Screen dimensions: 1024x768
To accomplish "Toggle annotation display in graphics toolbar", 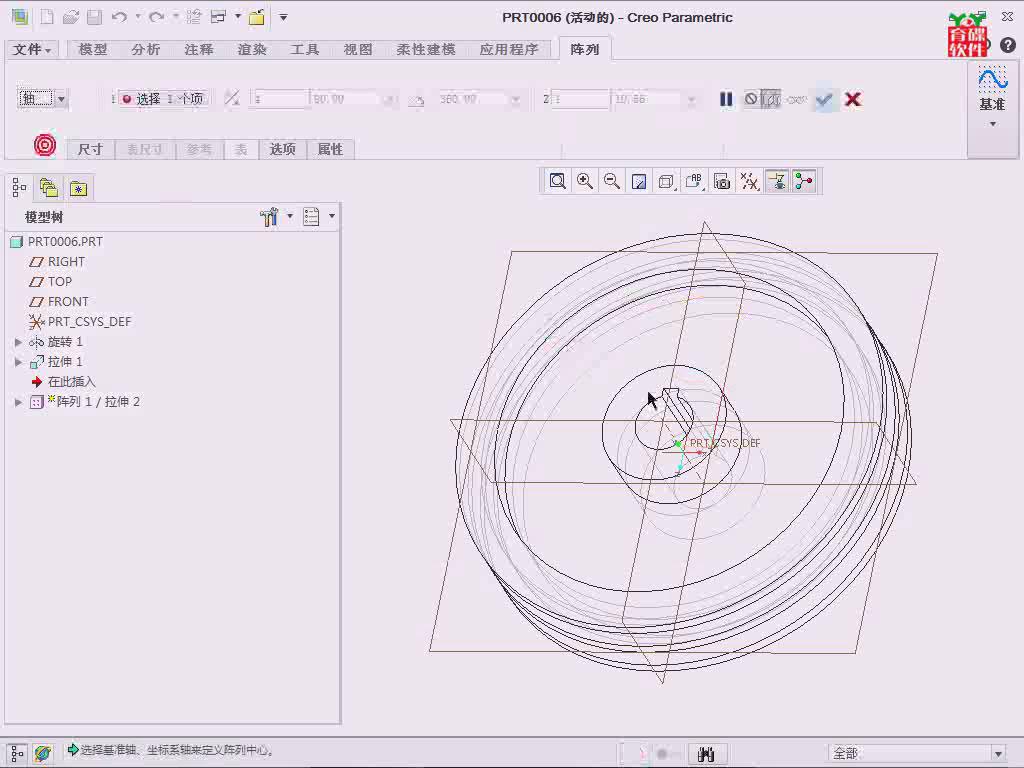I will [x=777, y=181].
